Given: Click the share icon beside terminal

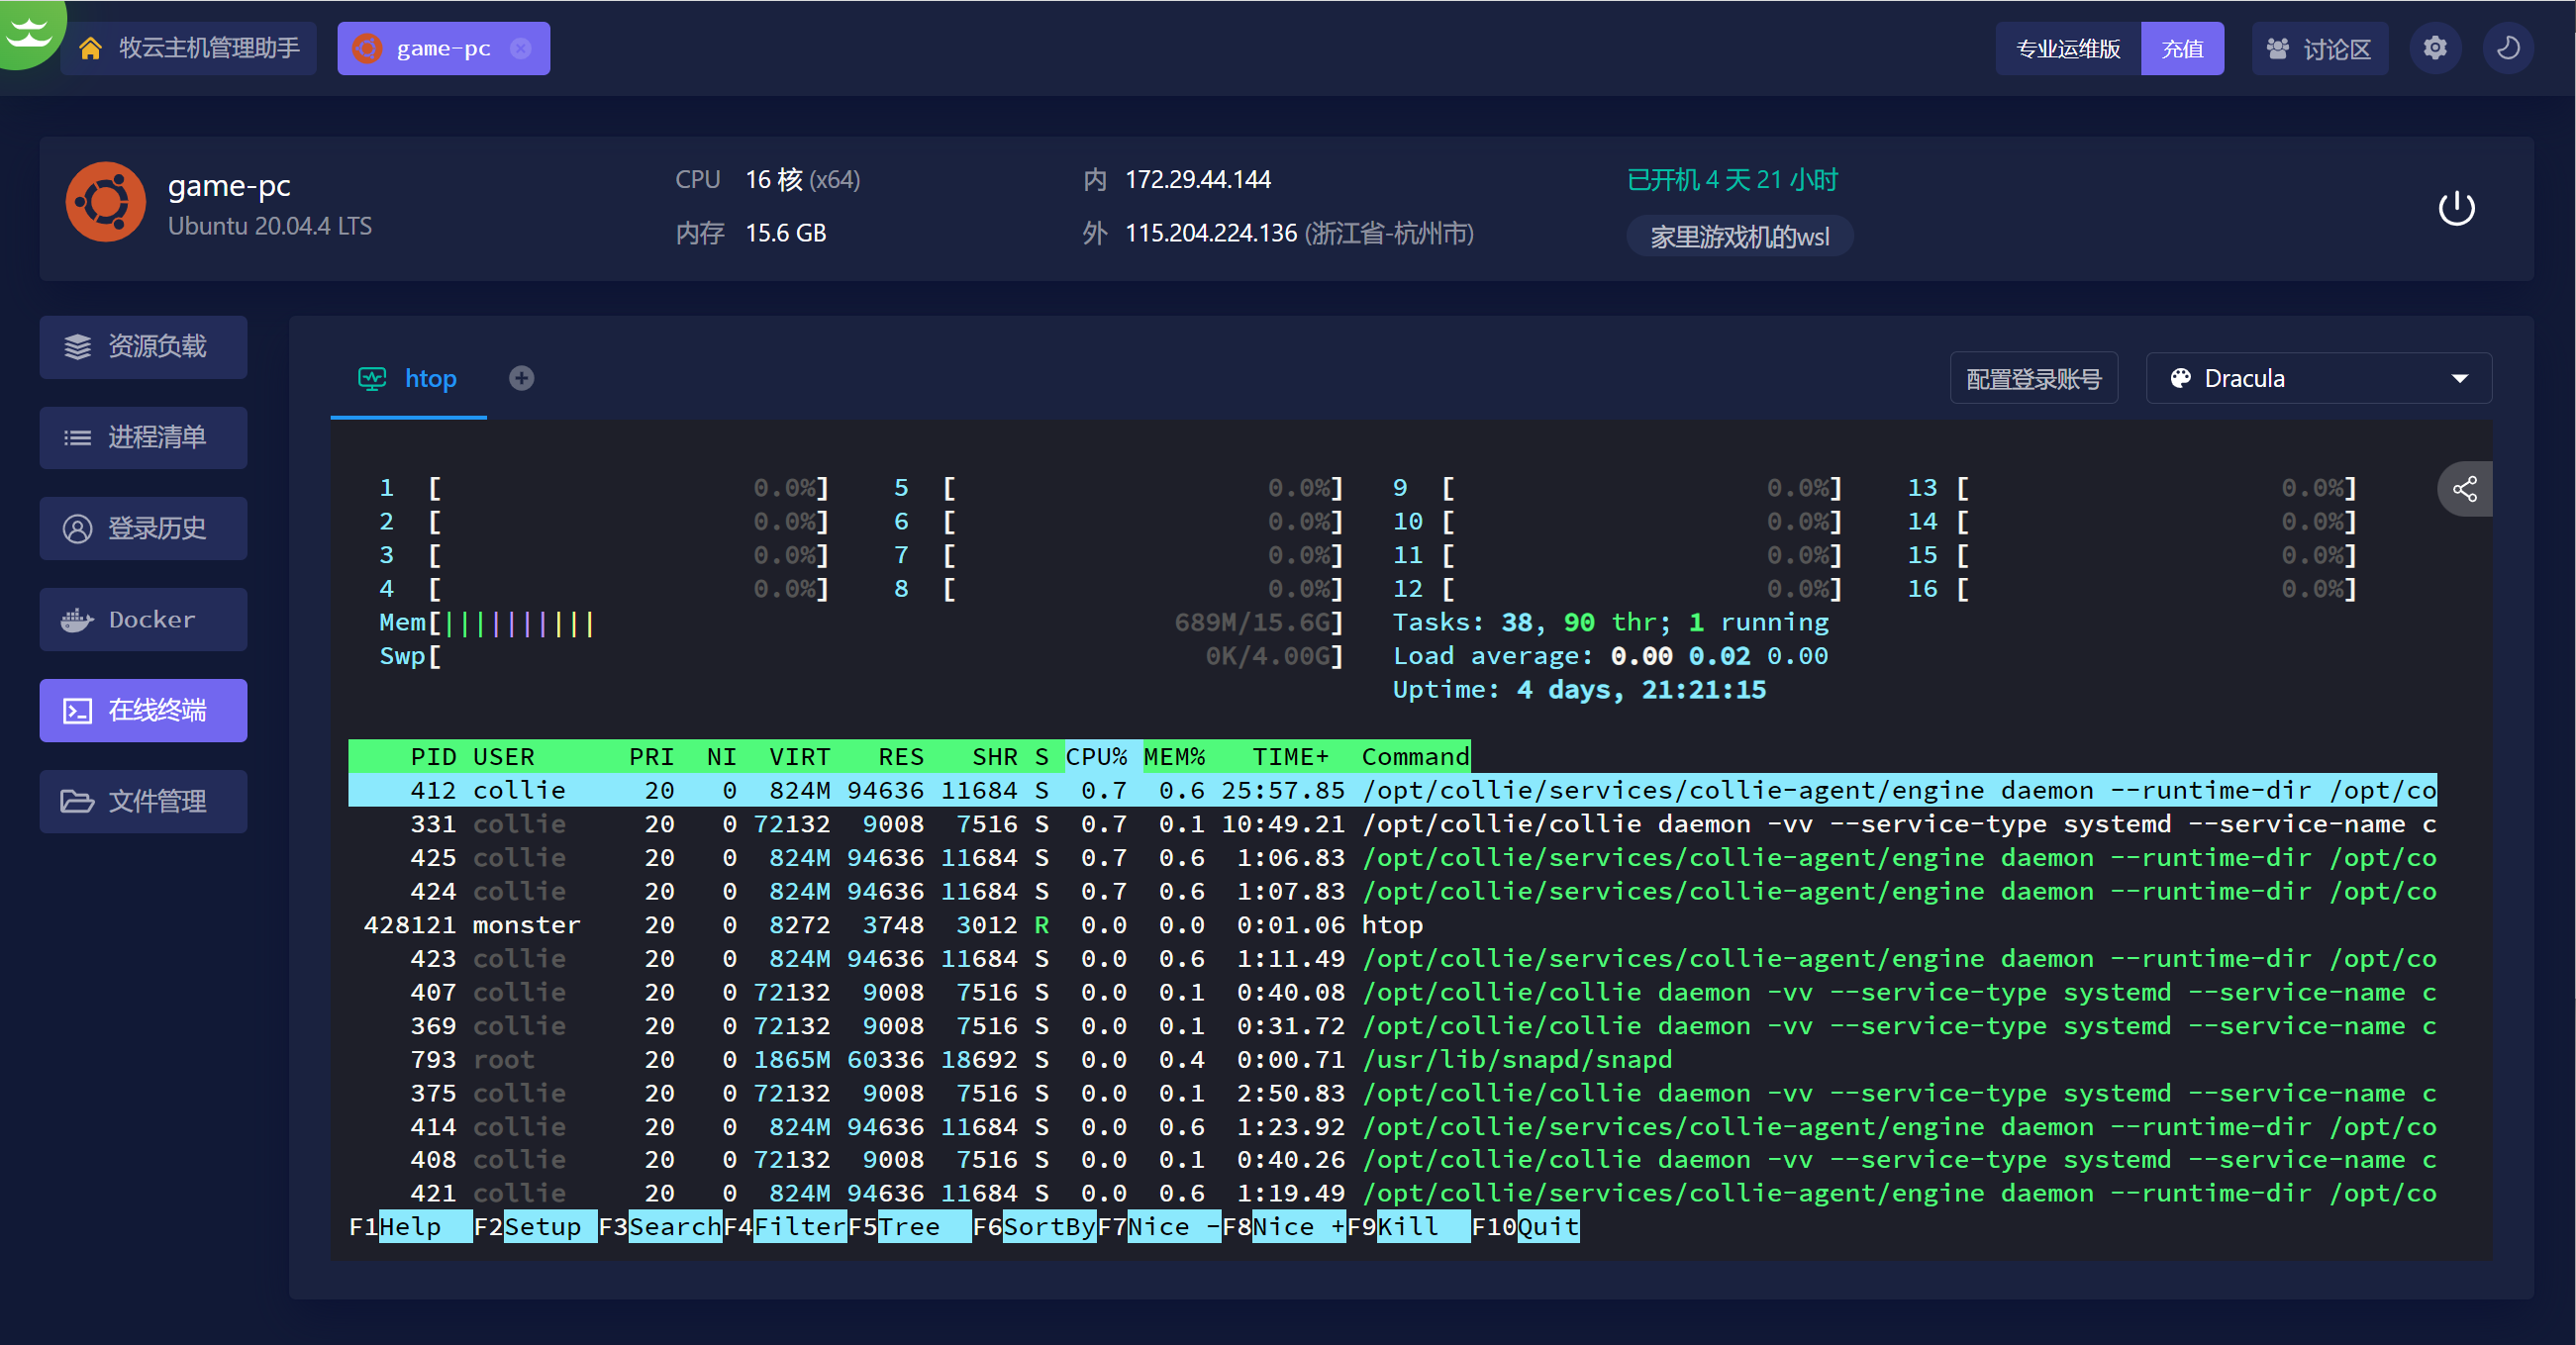Looking at the screenshot, I should (2464, 489).
